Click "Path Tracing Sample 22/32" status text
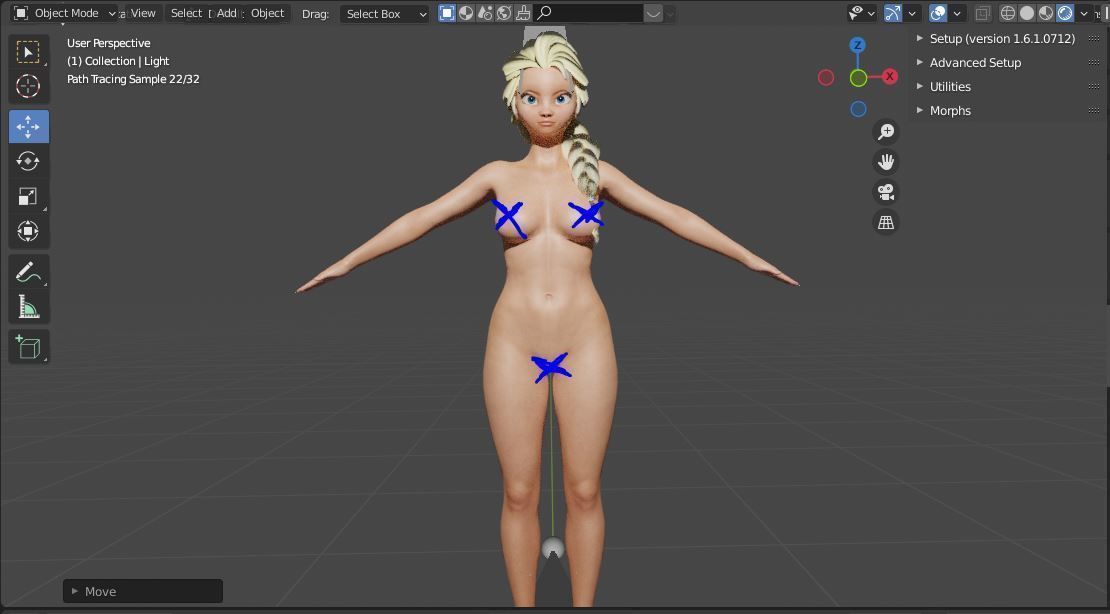Screen dimensions: 1110x614 pyautogui.click(x=133, y=79)
